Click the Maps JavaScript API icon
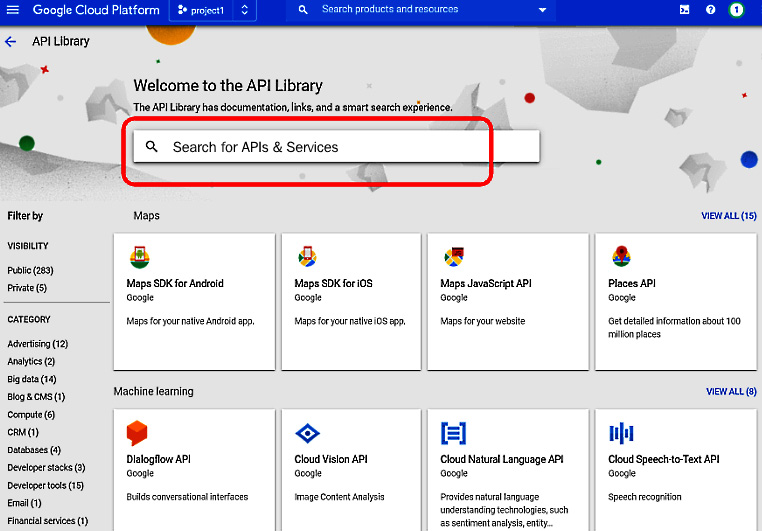Screen dimensions: 762x531 454,257
